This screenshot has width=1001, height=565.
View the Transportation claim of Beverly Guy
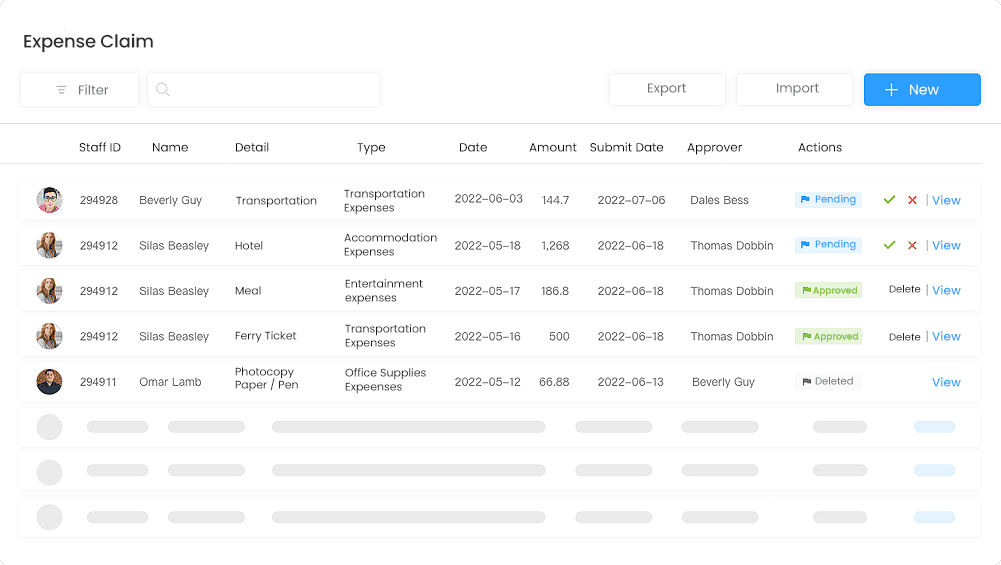click(946, 200)
